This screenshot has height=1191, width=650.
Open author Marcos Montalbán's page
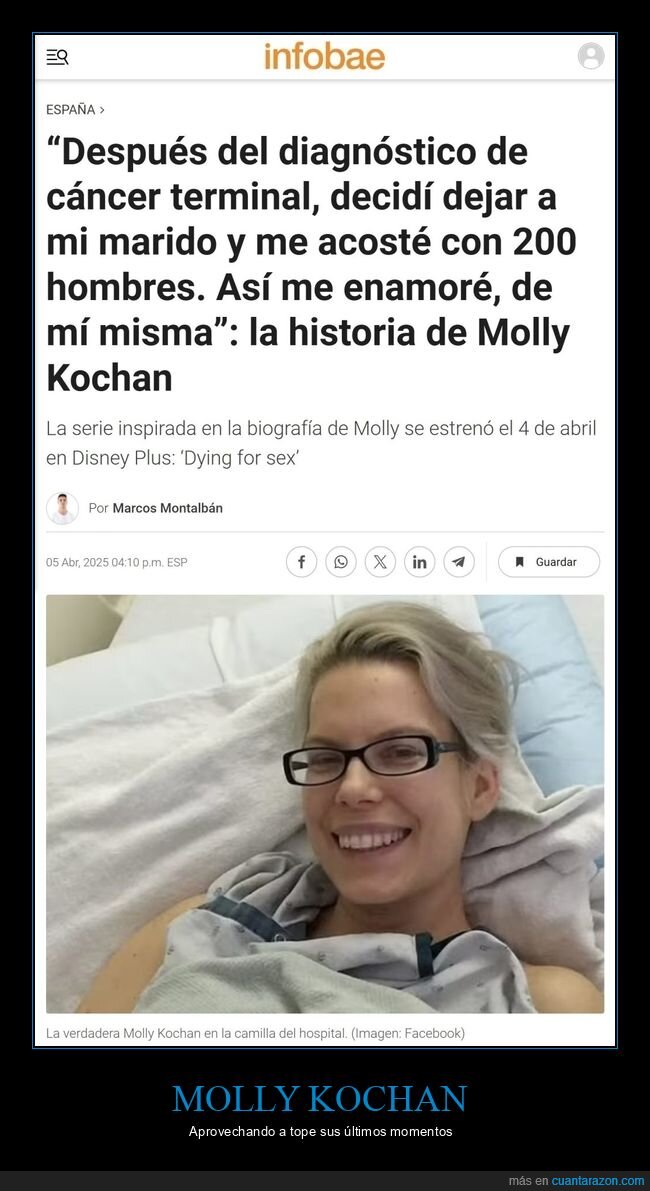coord(168,508)
